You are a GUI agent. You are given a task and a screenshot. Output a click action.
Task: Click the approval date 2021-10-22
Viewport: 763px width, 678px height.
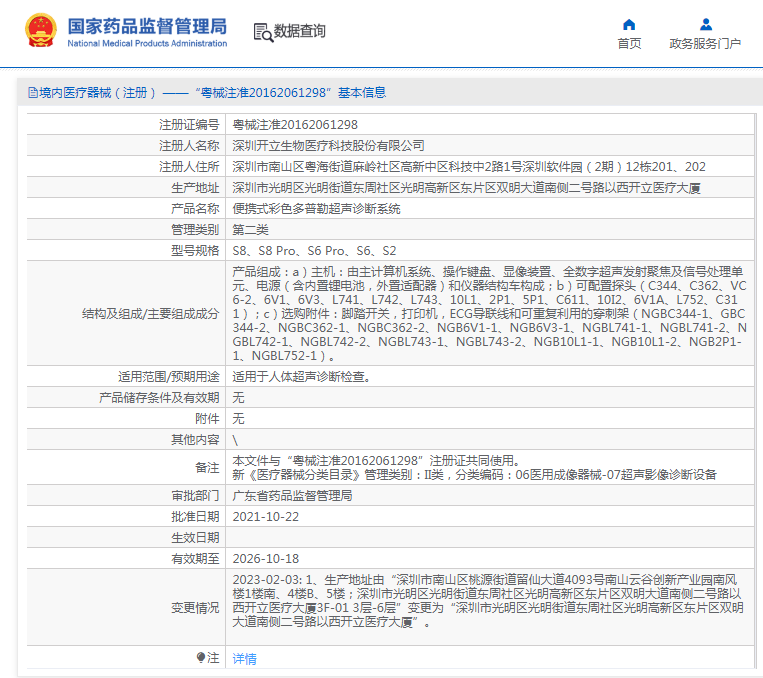pos(265,517)
